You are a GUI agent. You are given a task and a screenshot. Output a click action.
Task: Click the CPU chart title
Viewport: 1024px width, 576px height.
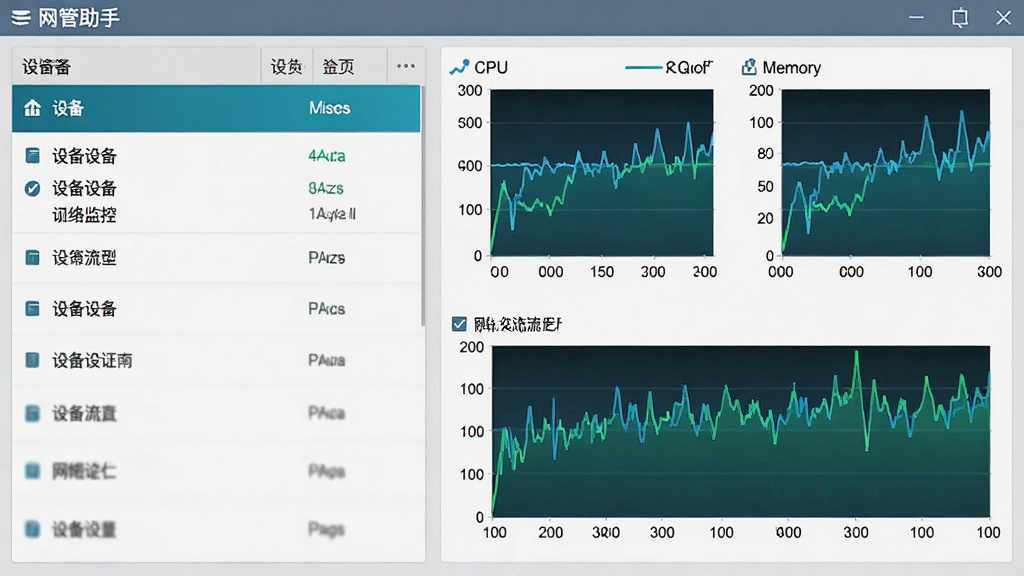[491, 67]
